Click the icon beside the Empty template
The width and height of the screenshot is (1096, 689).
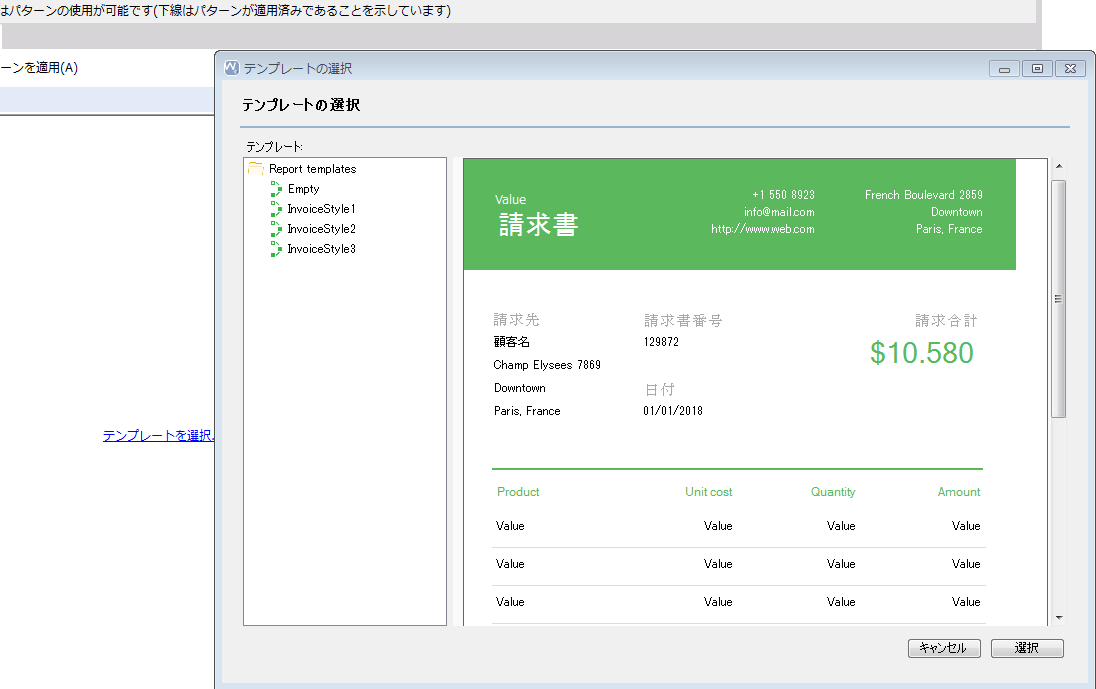pos(277,189)
